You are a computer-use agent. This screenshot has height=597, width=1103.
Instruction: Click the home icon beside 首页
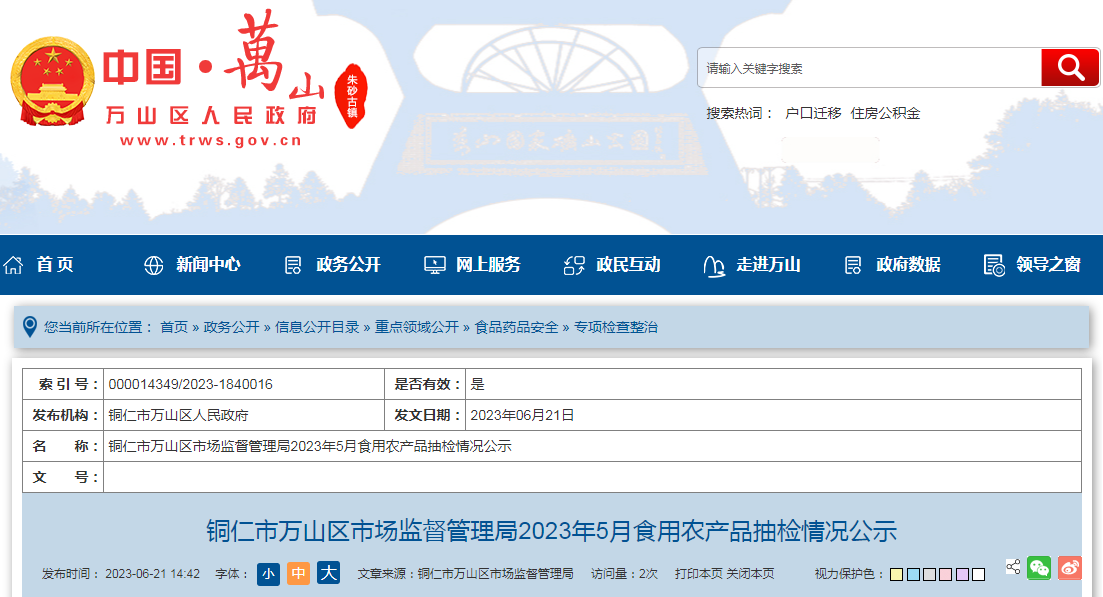14,265
